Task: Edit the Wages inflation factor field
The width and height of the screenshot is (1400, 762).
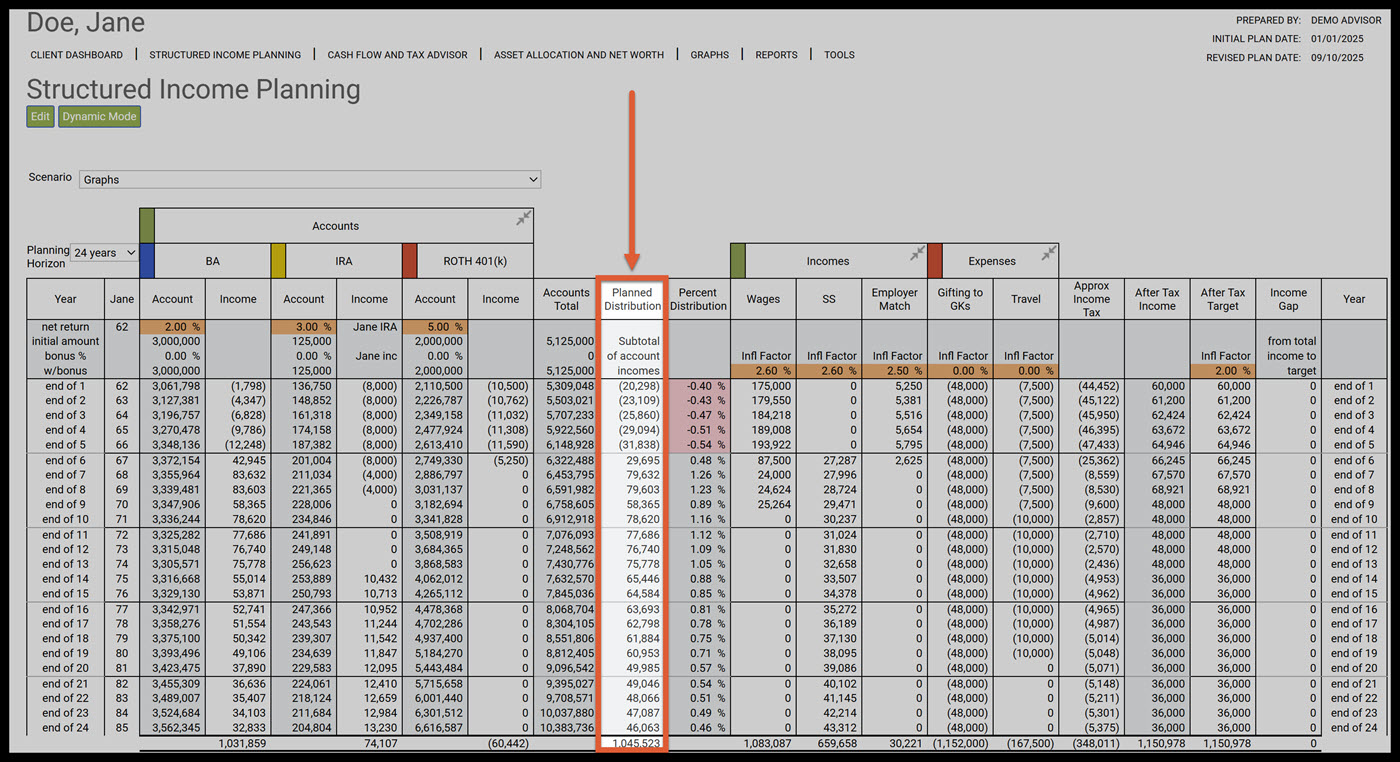Action: point(763,371)
